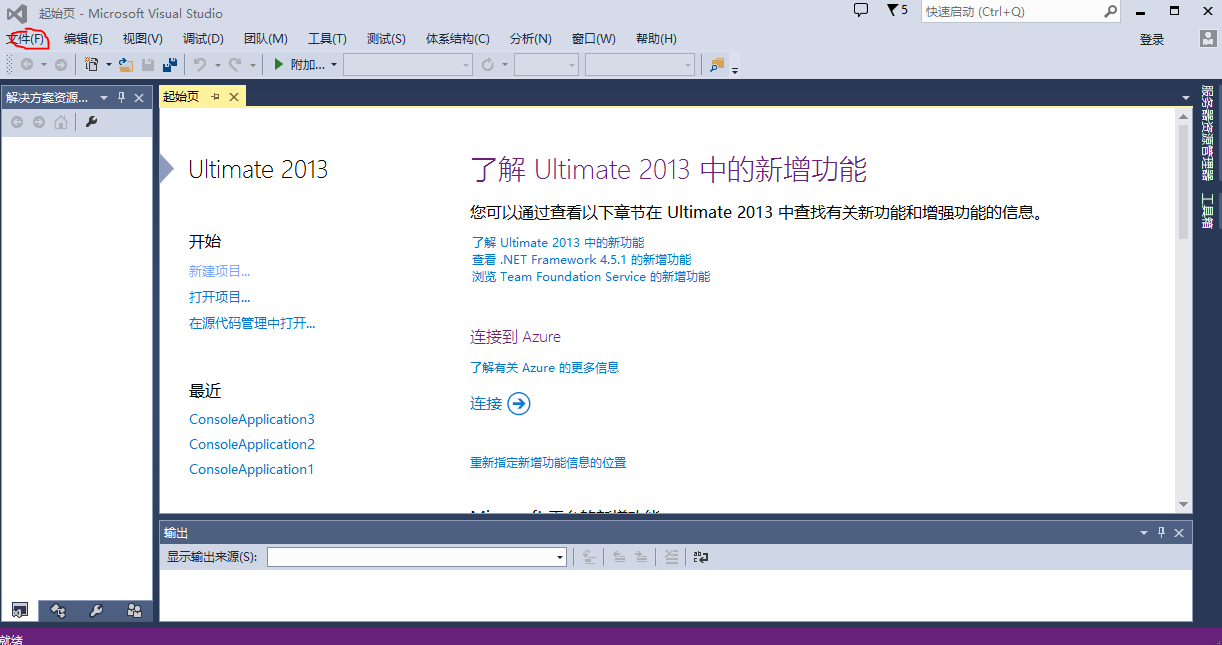Click the green Start/Attach play button
The height and width of the screenshot is (645, 1222).
[279, 65]
